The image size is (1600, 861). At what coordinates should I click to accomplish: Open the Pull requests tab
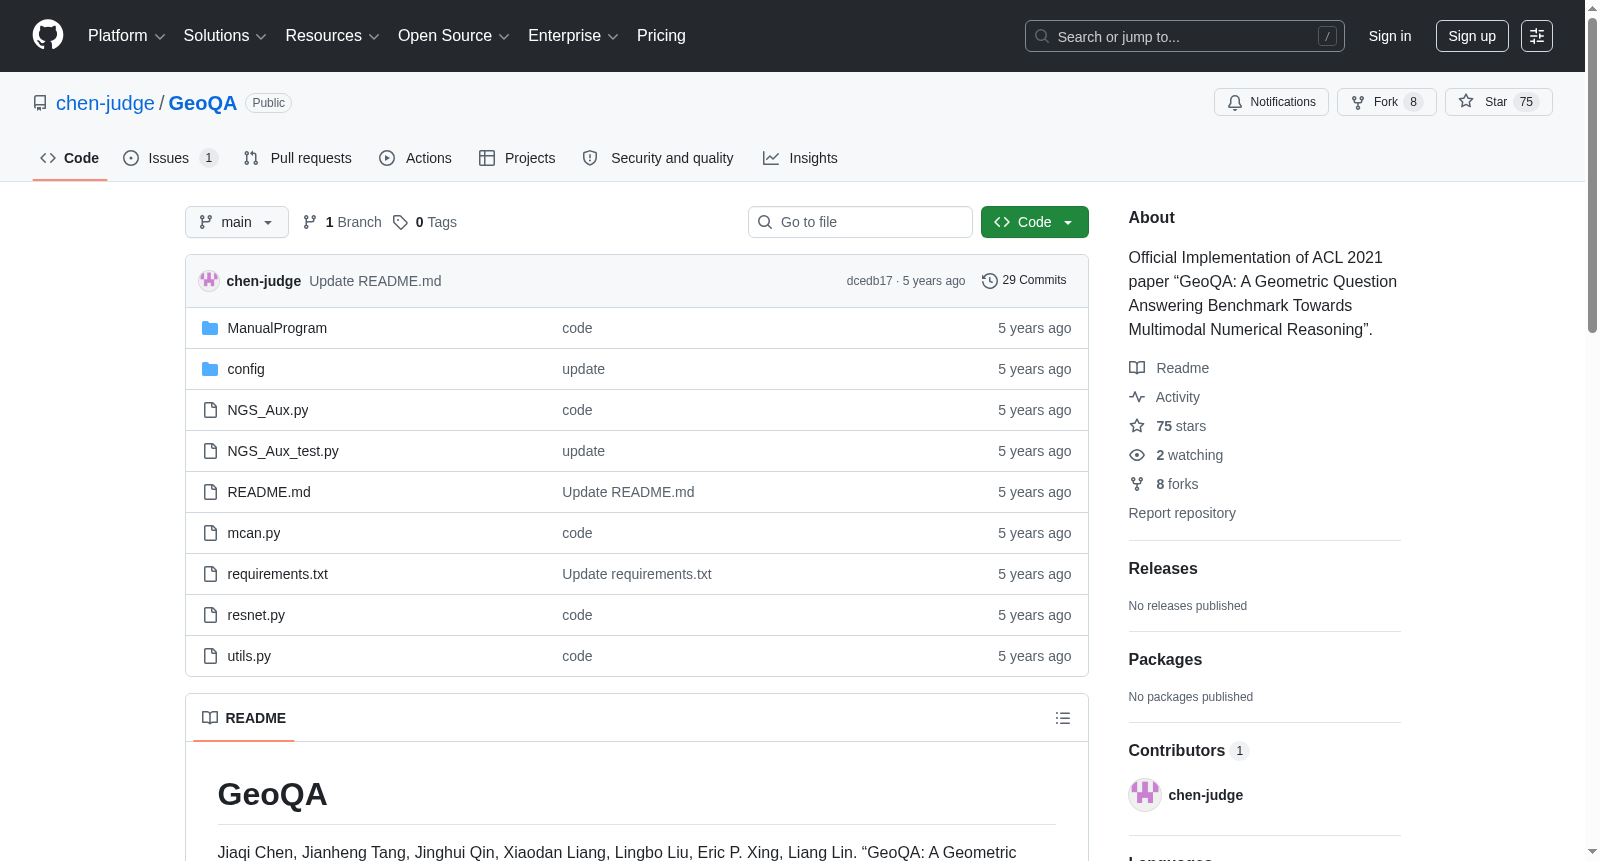point(298,158)
